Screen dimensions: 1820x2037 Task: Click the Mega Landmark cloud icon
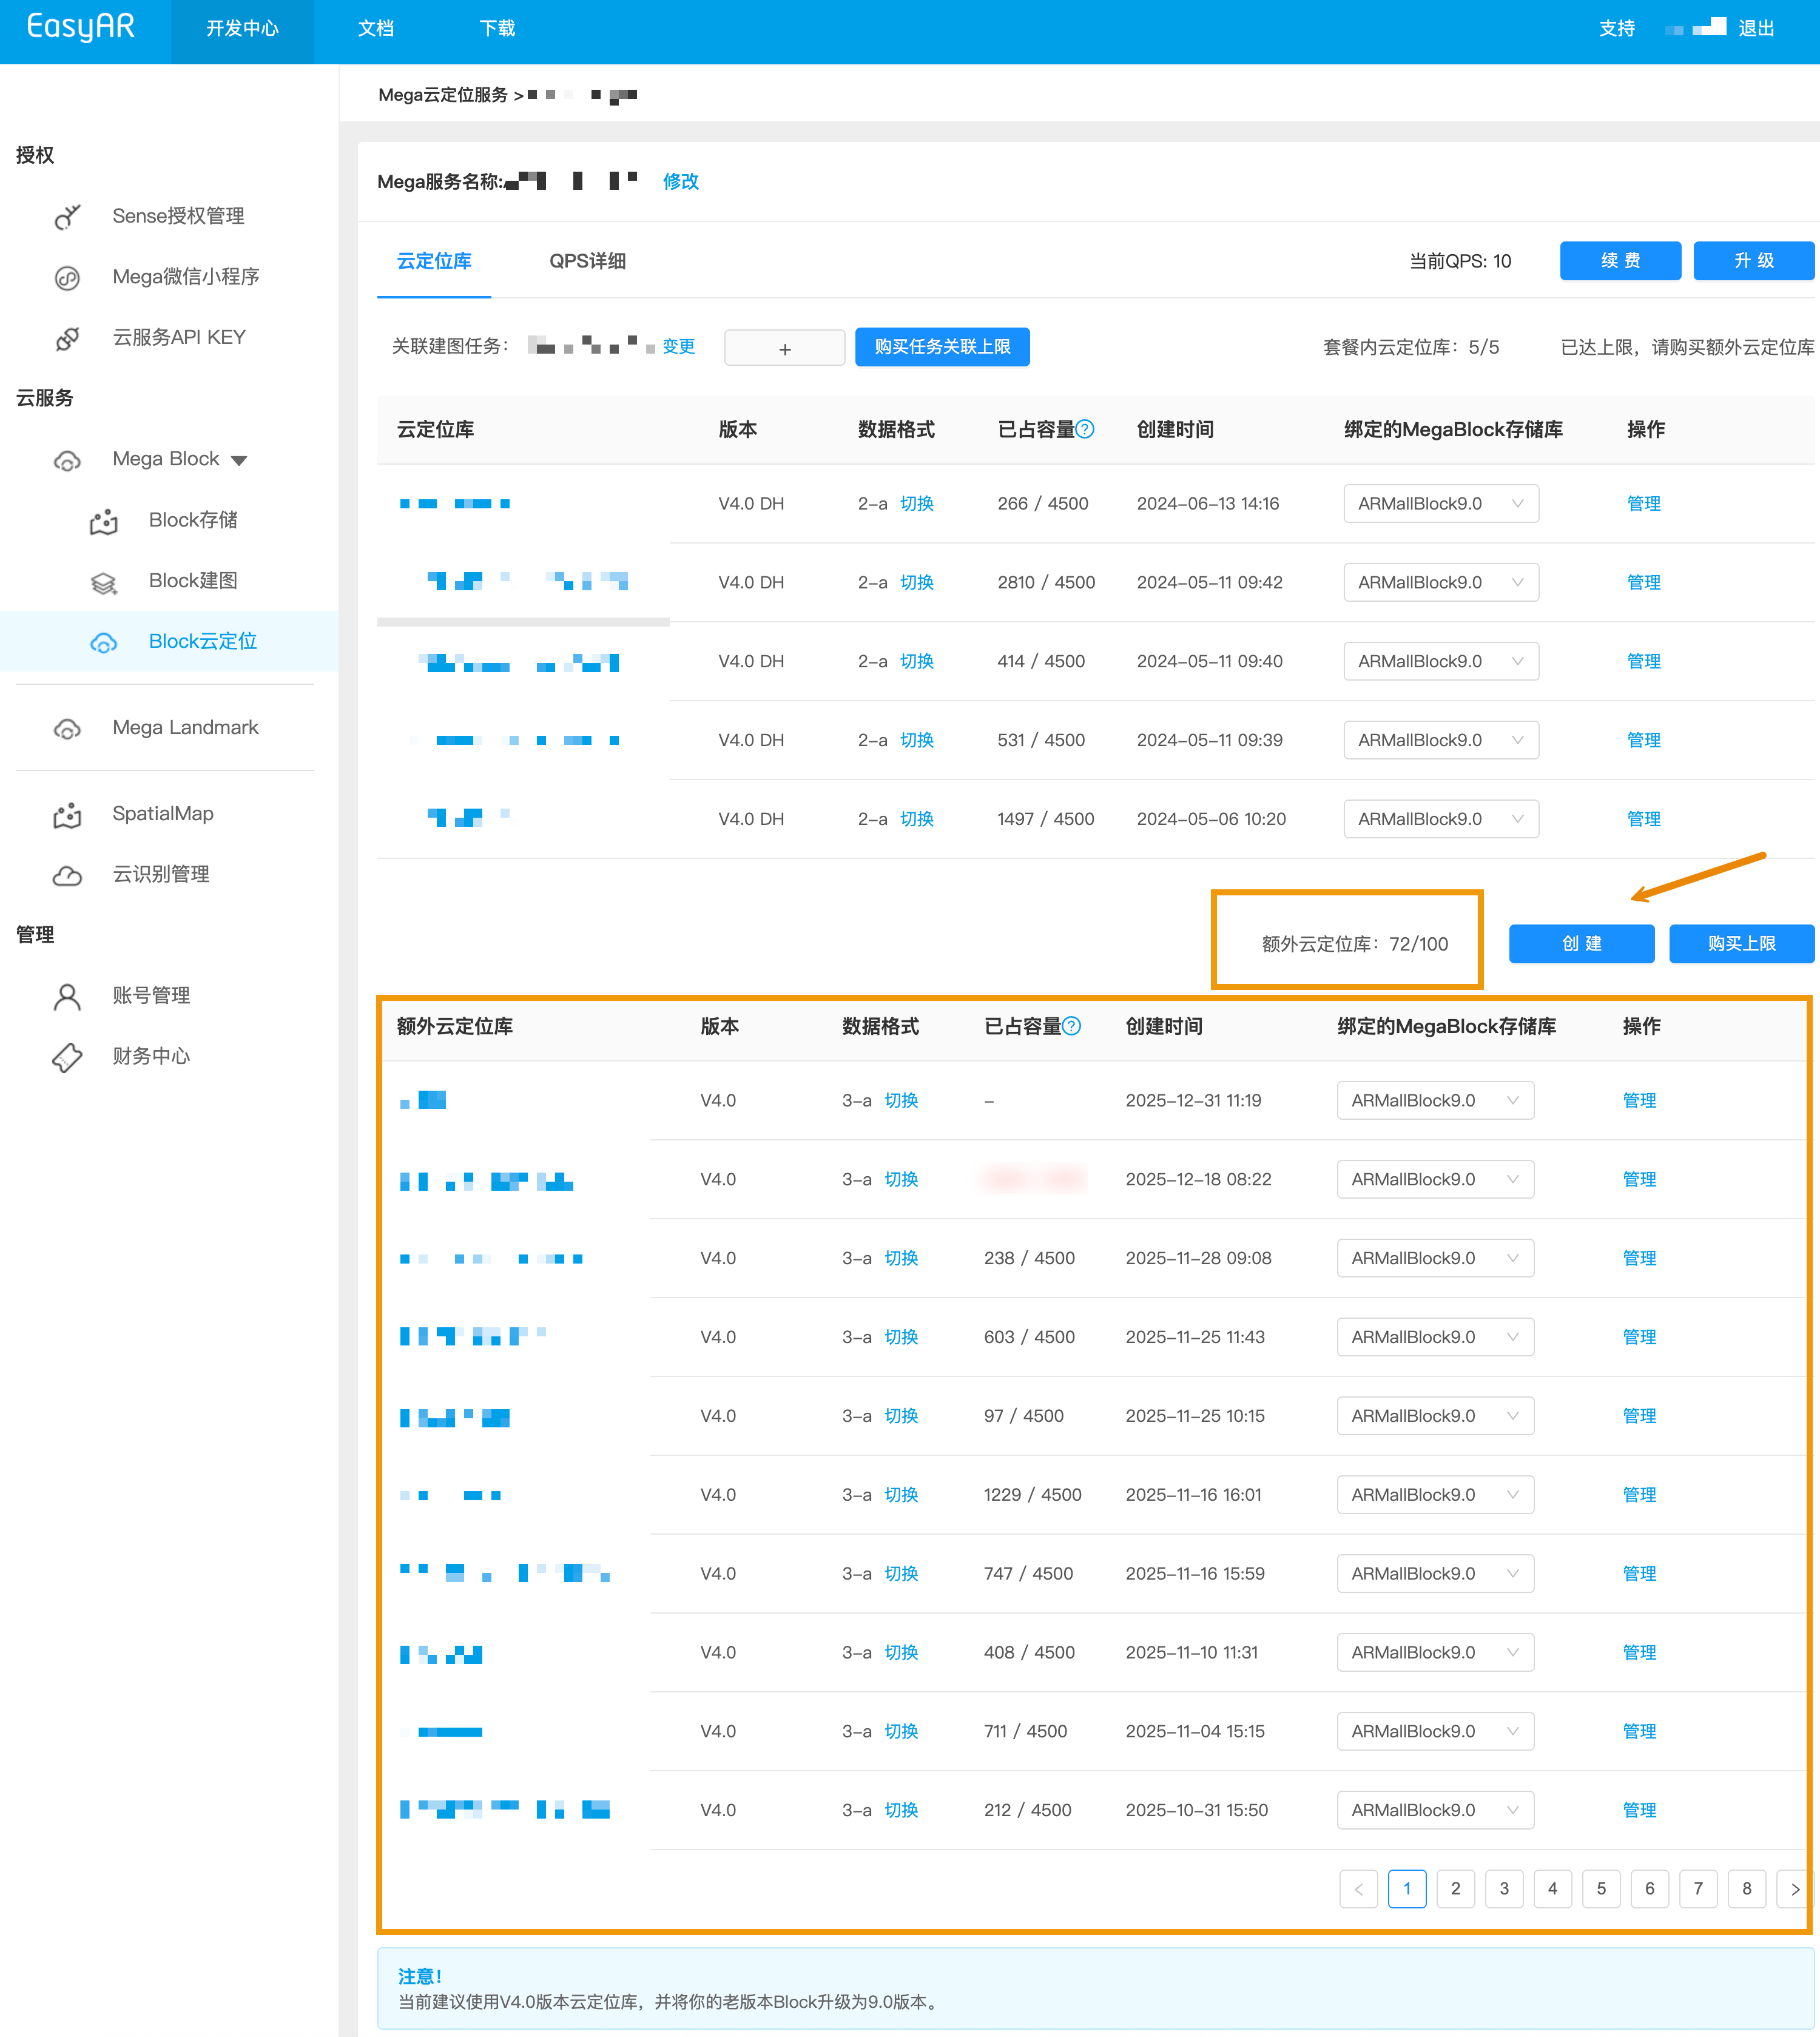click(x=67, y=728)
